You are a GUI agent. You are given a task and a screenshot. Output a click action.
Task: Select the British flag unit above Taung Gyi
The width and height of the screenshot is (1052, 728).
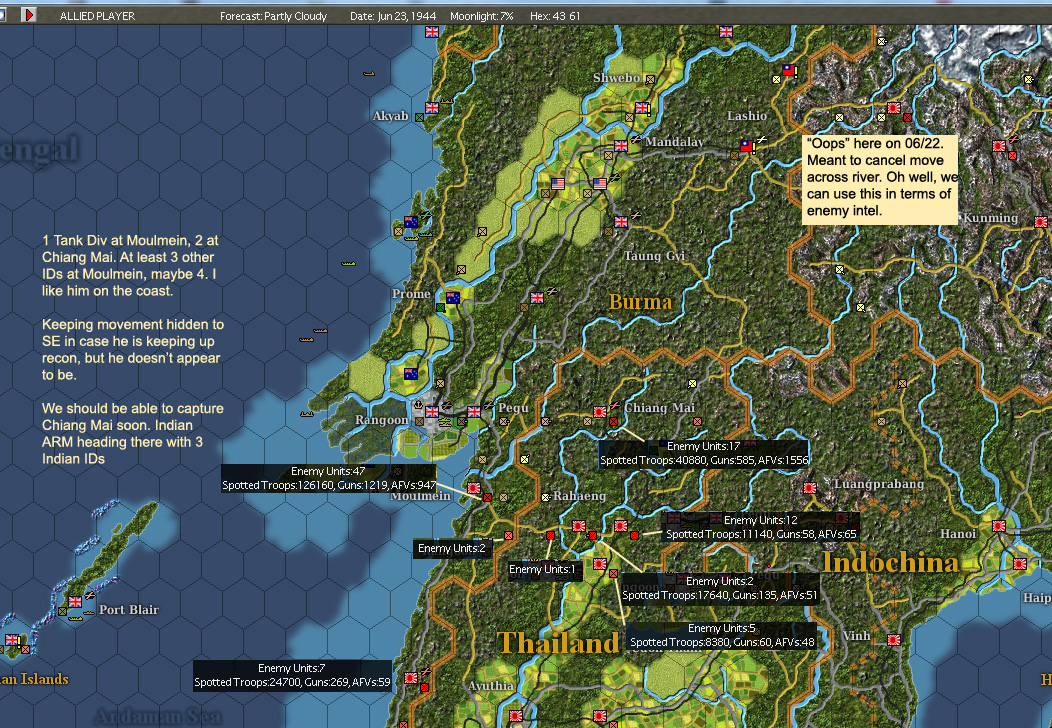(x=621, y=221)
